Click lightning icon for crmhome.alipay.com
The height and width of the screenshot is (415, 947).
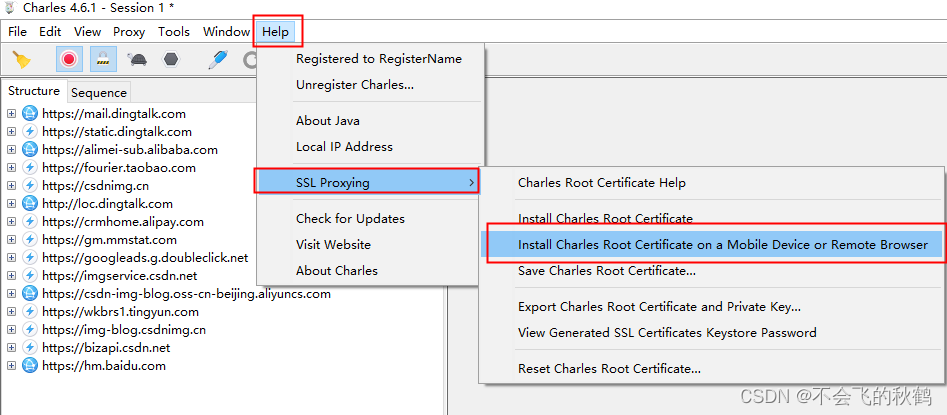tap(29, 222)
